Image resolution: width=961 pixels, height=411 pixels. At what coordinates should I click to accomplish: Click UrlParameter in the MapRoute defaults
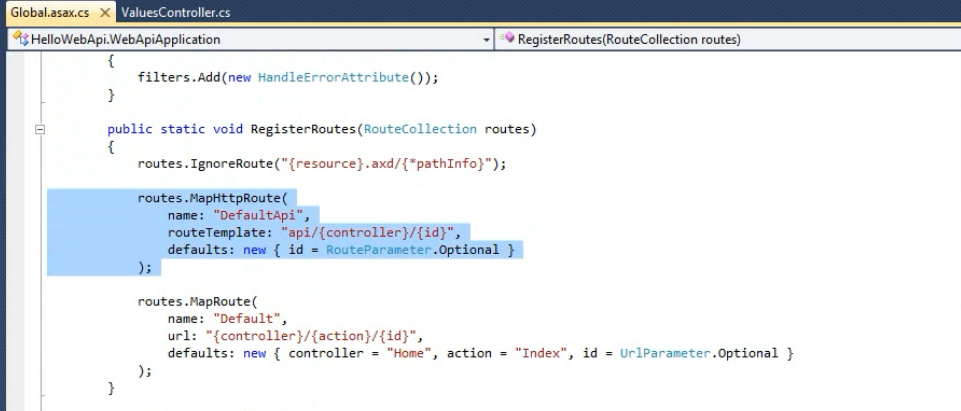pos(664,353)
